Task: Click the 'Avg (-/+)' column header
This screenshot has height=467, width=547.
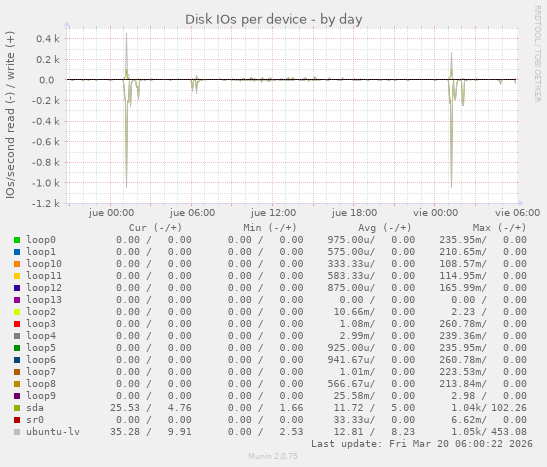Action: tap(384, 228)
